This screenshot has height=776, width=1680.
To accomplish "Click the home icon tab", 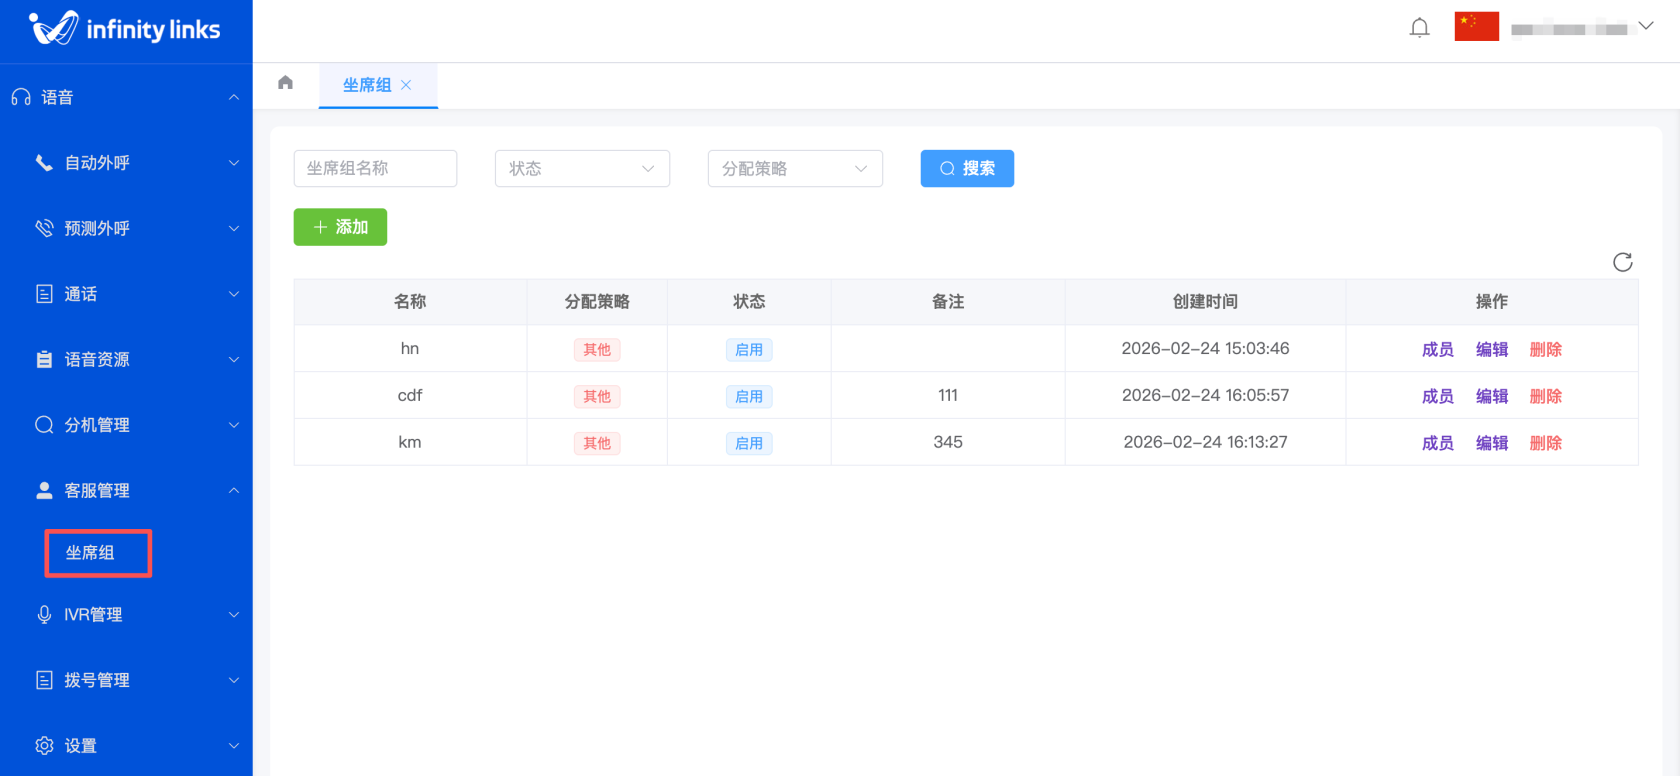I will [285, 83].
